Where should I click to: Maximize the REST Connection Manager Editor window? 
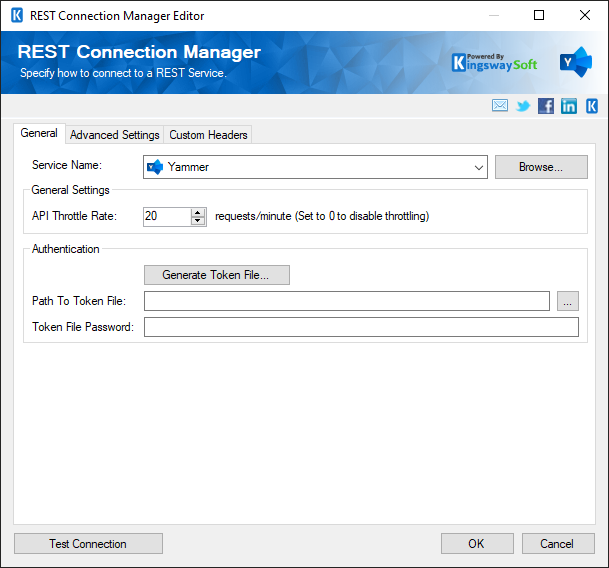point(539,15)
